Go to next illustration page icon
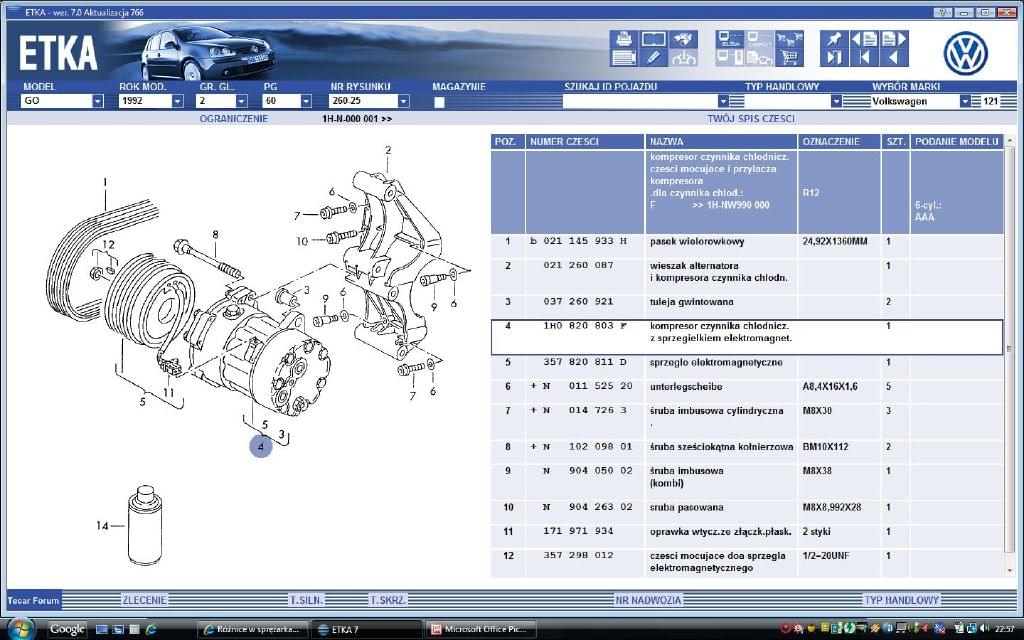The height and width of the screenshot is (640, 1024). pyautogui.click(x=894, y=39)
